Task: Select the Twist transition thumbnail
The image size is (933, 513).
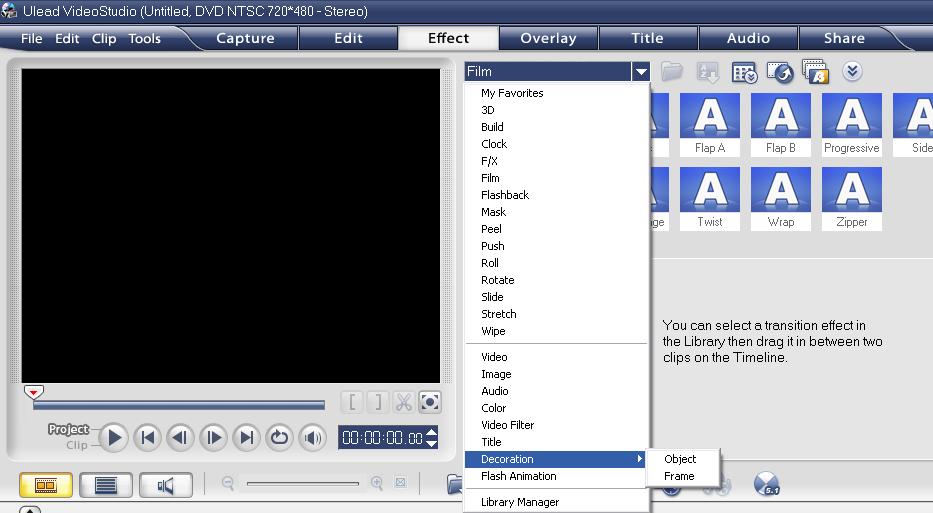Action: pyautogui.click(x=710, y=198)
